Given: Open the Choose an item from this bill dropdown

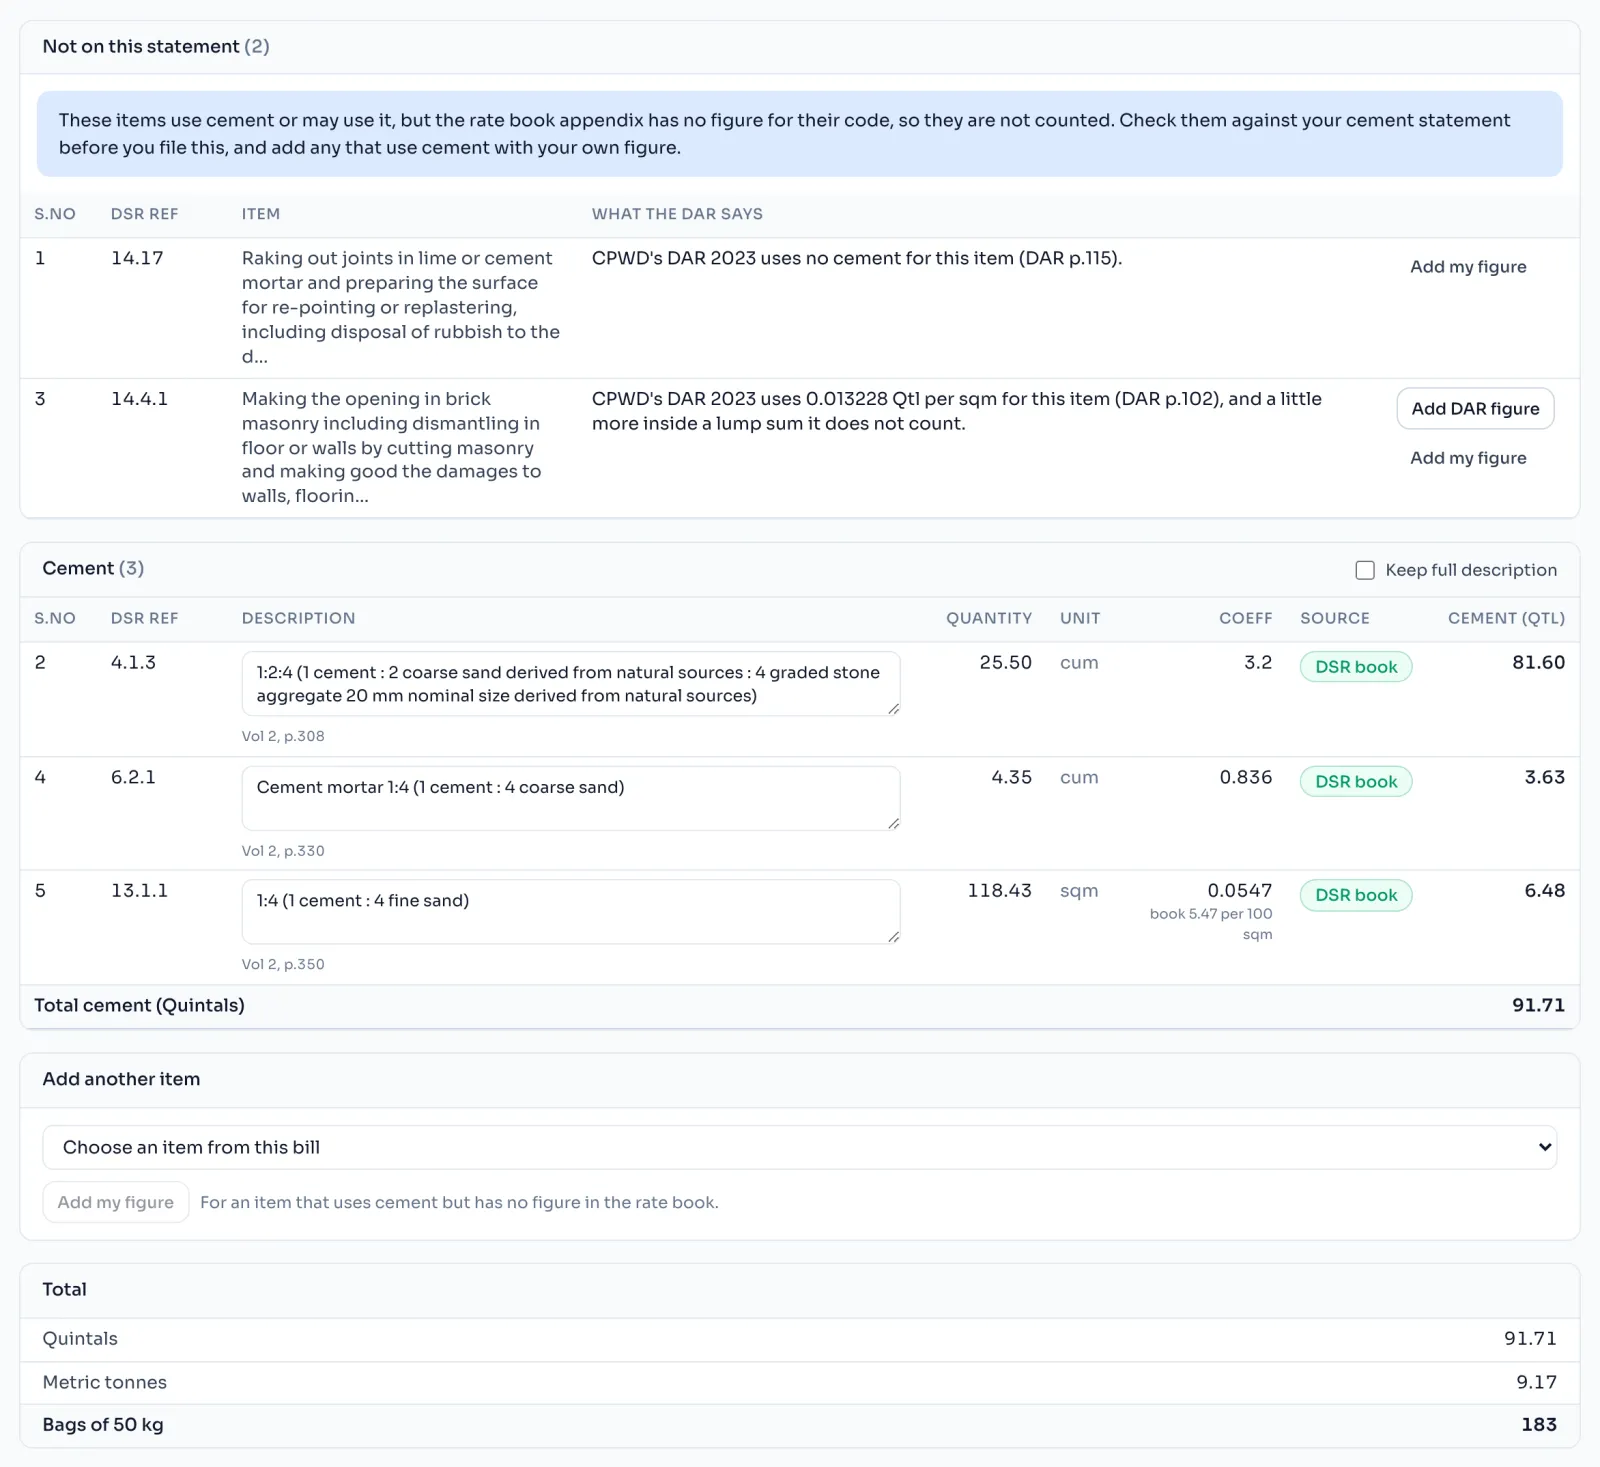Looking at the screenshot, I should (800, 1147).
